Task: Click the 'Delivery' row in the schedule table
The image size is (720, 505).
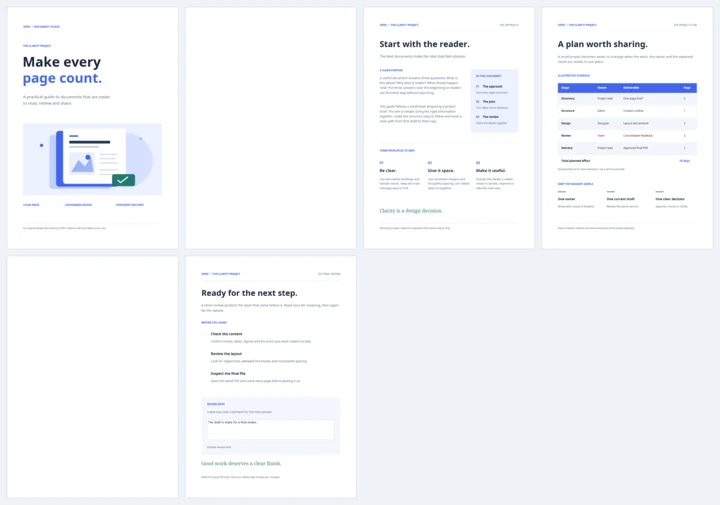Action: point(627,148)
